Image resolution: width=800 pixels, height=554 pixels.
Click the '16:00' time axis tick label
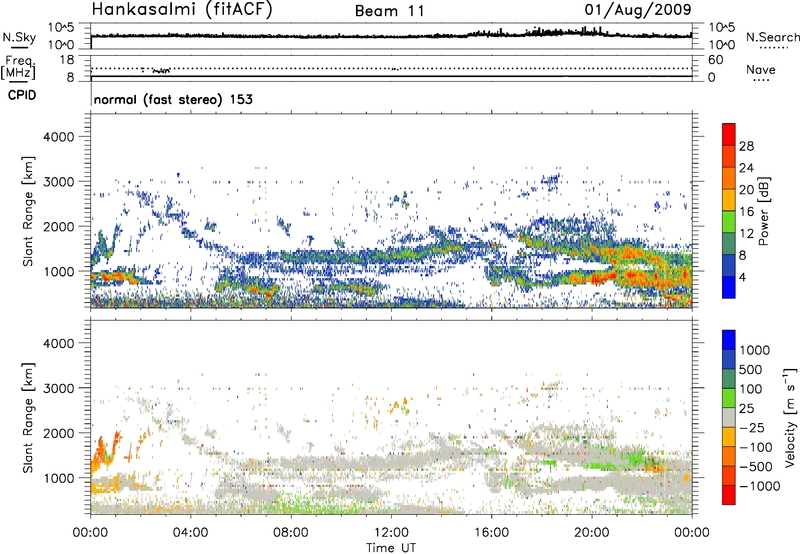[491, 533]
